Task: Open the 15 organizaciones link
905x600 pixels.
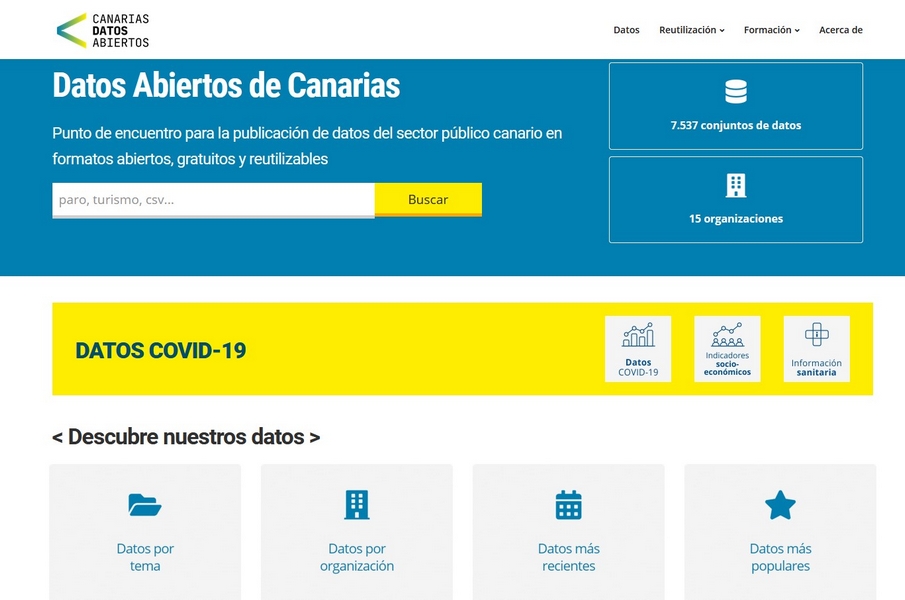Action: tap(736, 200)
